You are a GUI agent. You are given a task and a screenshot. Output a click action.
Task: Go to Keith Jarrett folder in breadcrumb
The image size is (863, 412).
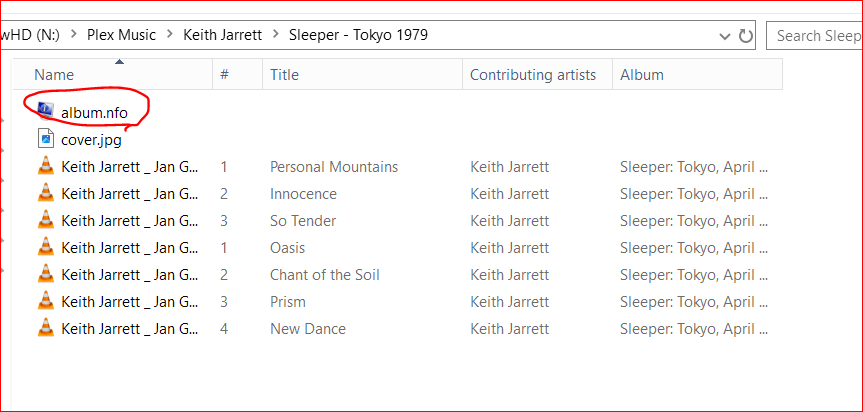(222, 35)
